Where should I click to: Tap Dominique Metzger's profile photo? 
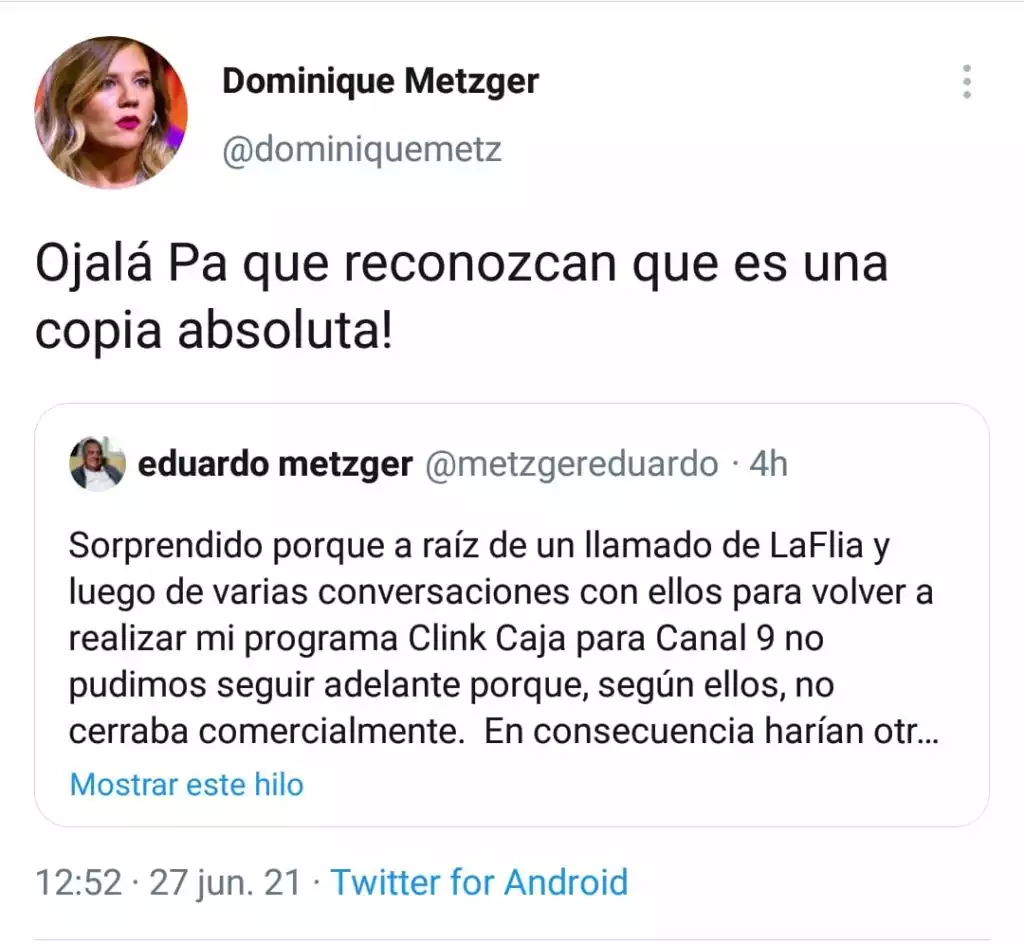point(111,112)
